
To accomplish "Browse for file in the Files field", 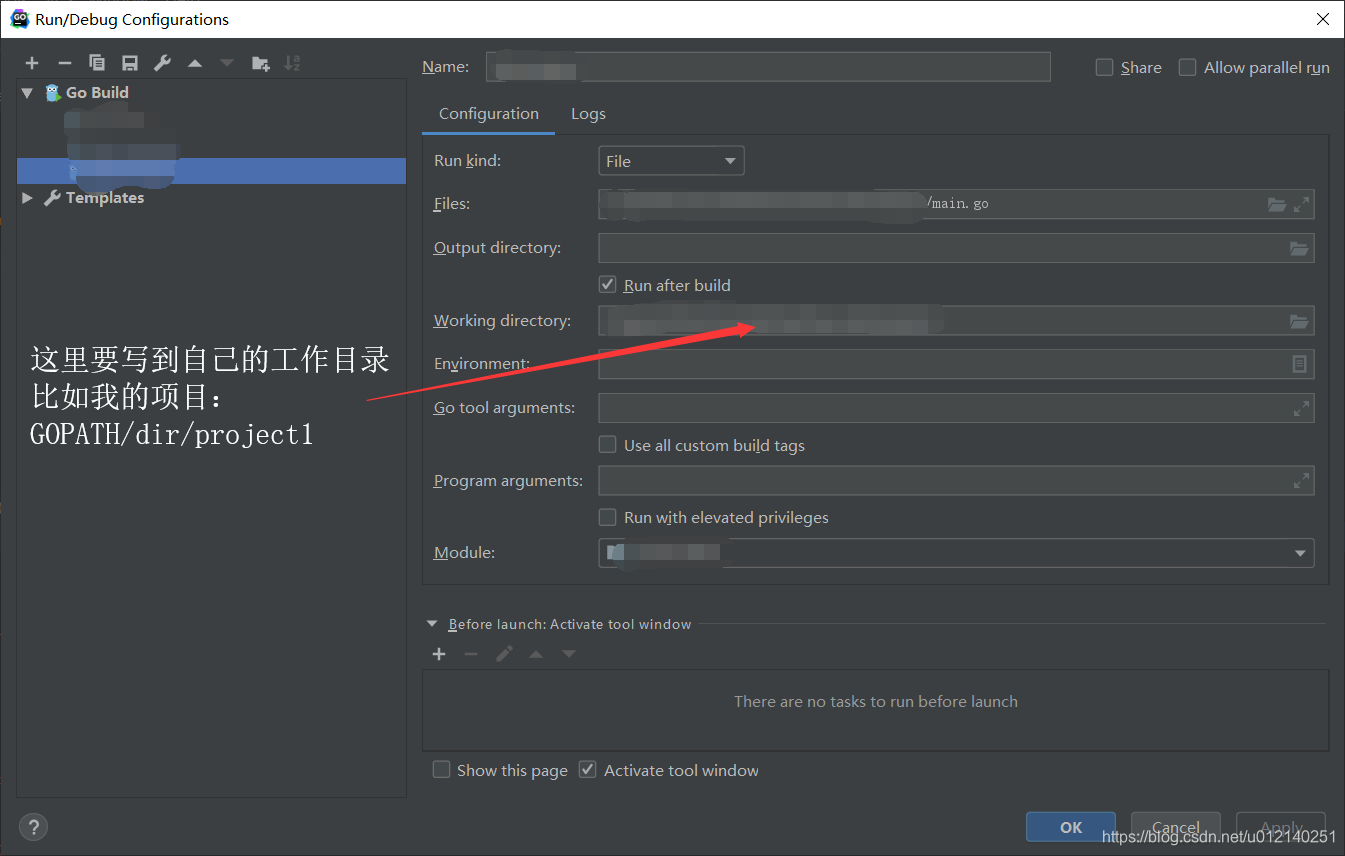I will (1277, 204).
